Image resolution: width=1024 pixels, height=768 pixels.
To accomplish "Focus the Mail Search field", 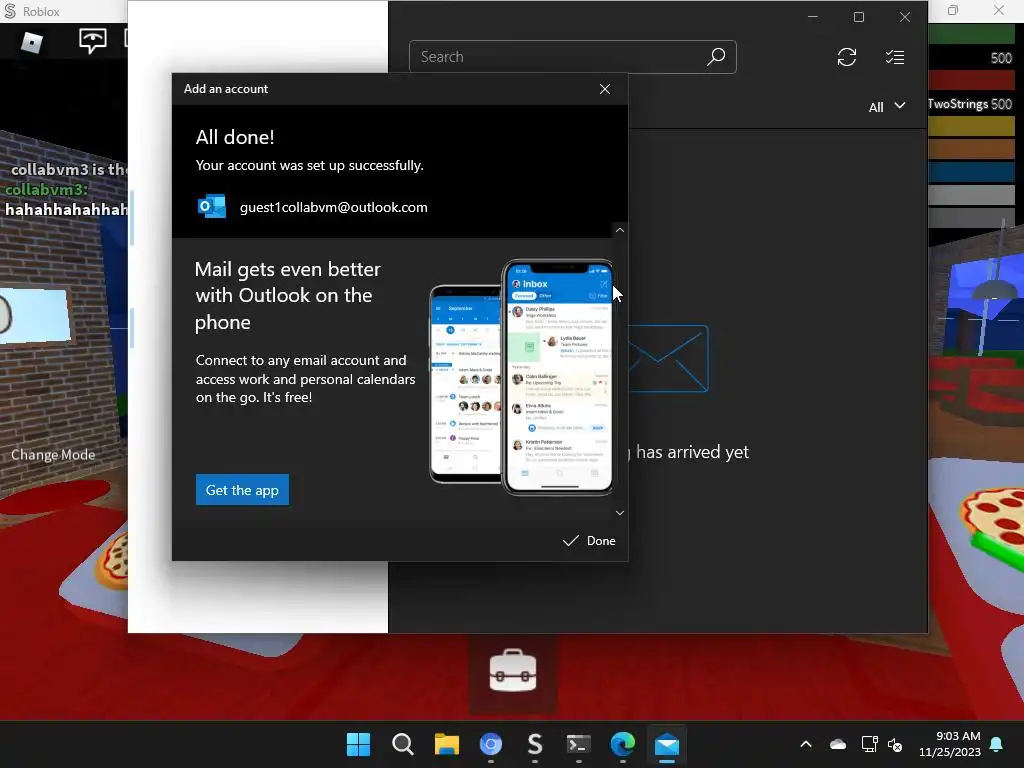I will tap(572, 57).
